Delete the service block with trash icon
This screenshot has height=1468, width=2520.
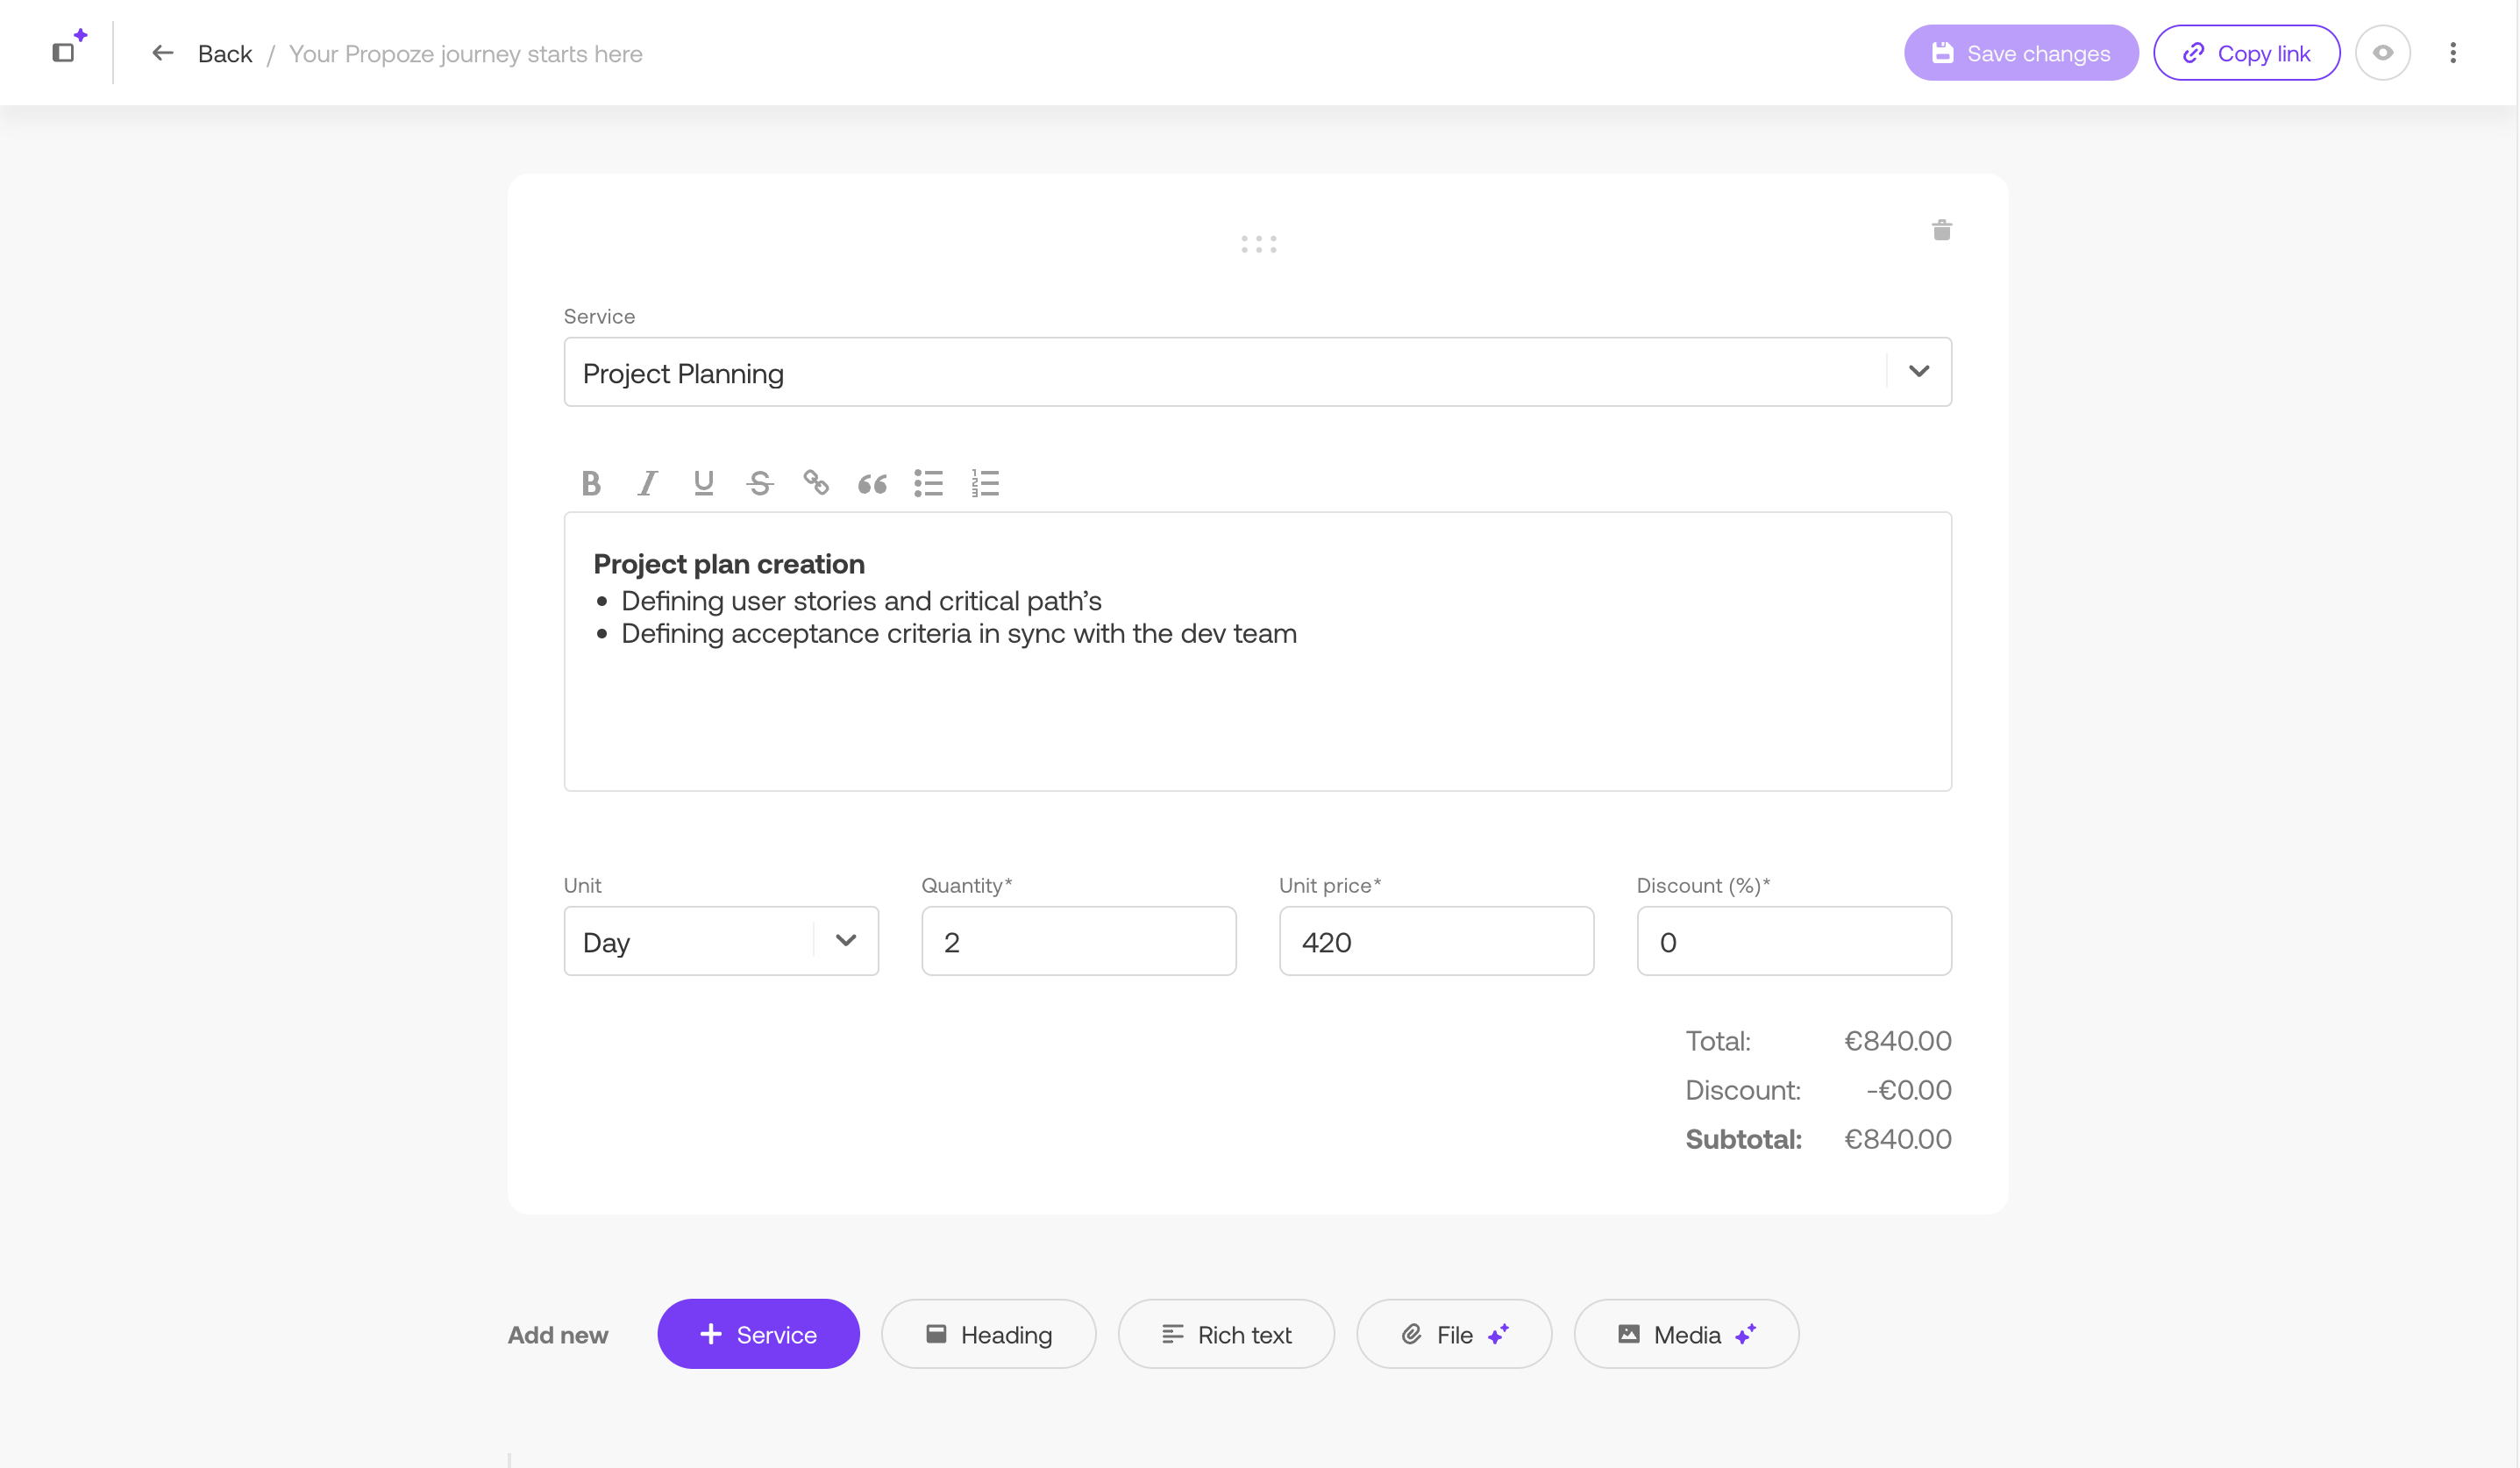coord(1941,231)
